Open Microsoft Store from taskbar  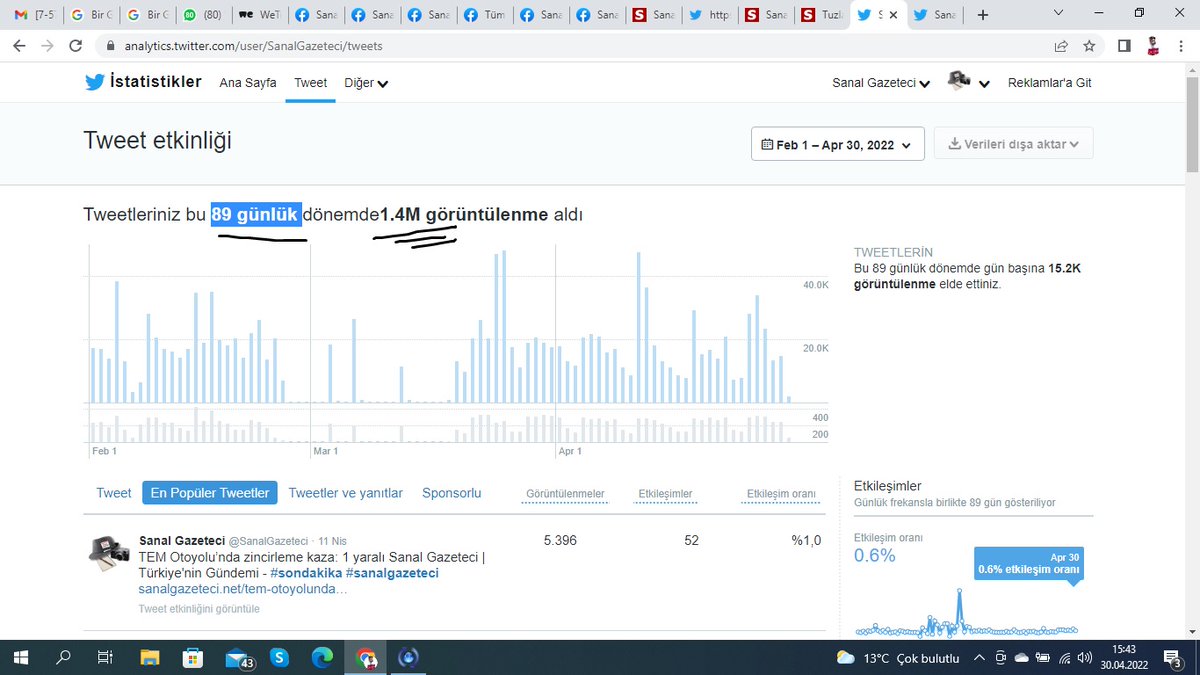(x=193, y=657)
